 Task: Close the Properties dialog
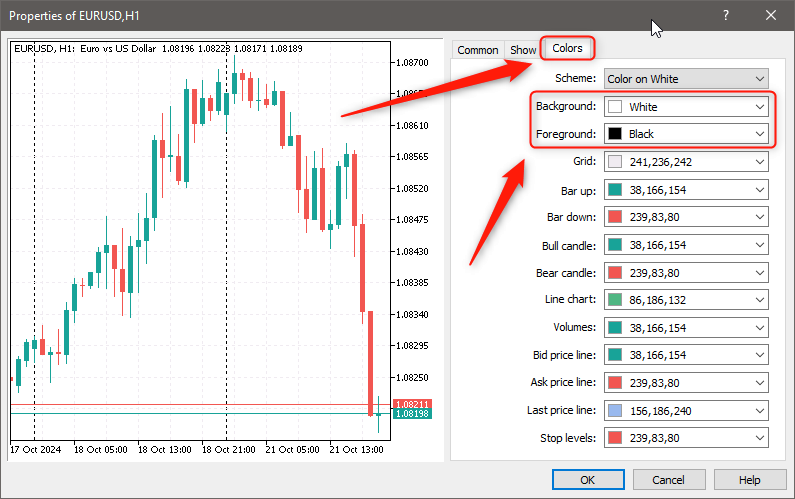pos(771,15)
